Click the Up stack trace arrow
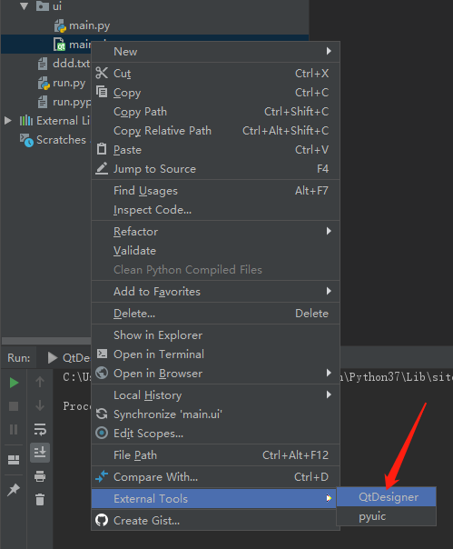The width and height of the screenshot is (453, 549). pos(40,382)
